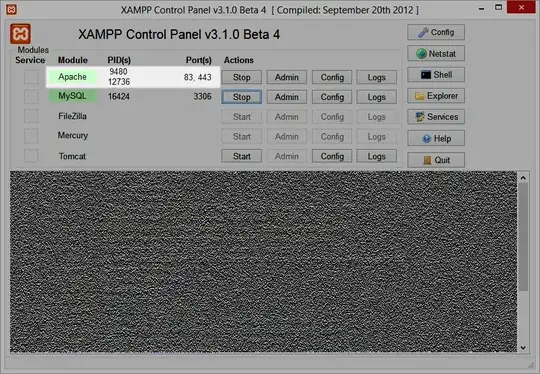This screenshot has height=374, width=540.
Task: Start the Tomcat module
Action: click(241, 156)
